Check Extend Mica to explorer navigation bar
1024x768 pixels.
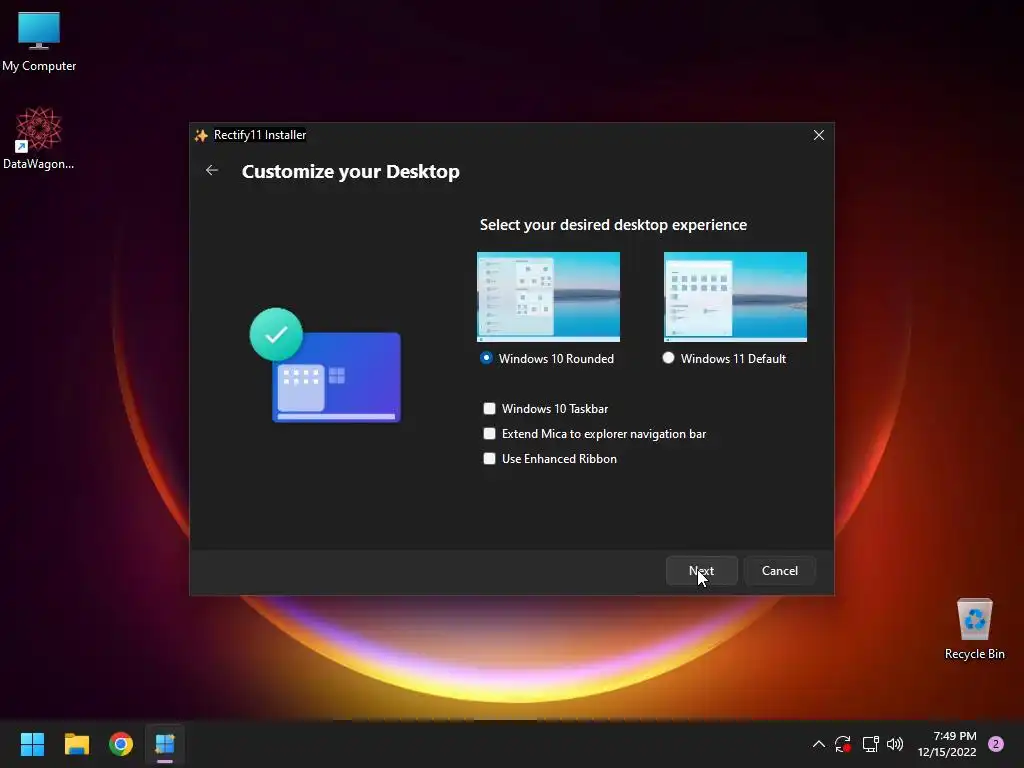pyautogui.click(x=489, y=434)
